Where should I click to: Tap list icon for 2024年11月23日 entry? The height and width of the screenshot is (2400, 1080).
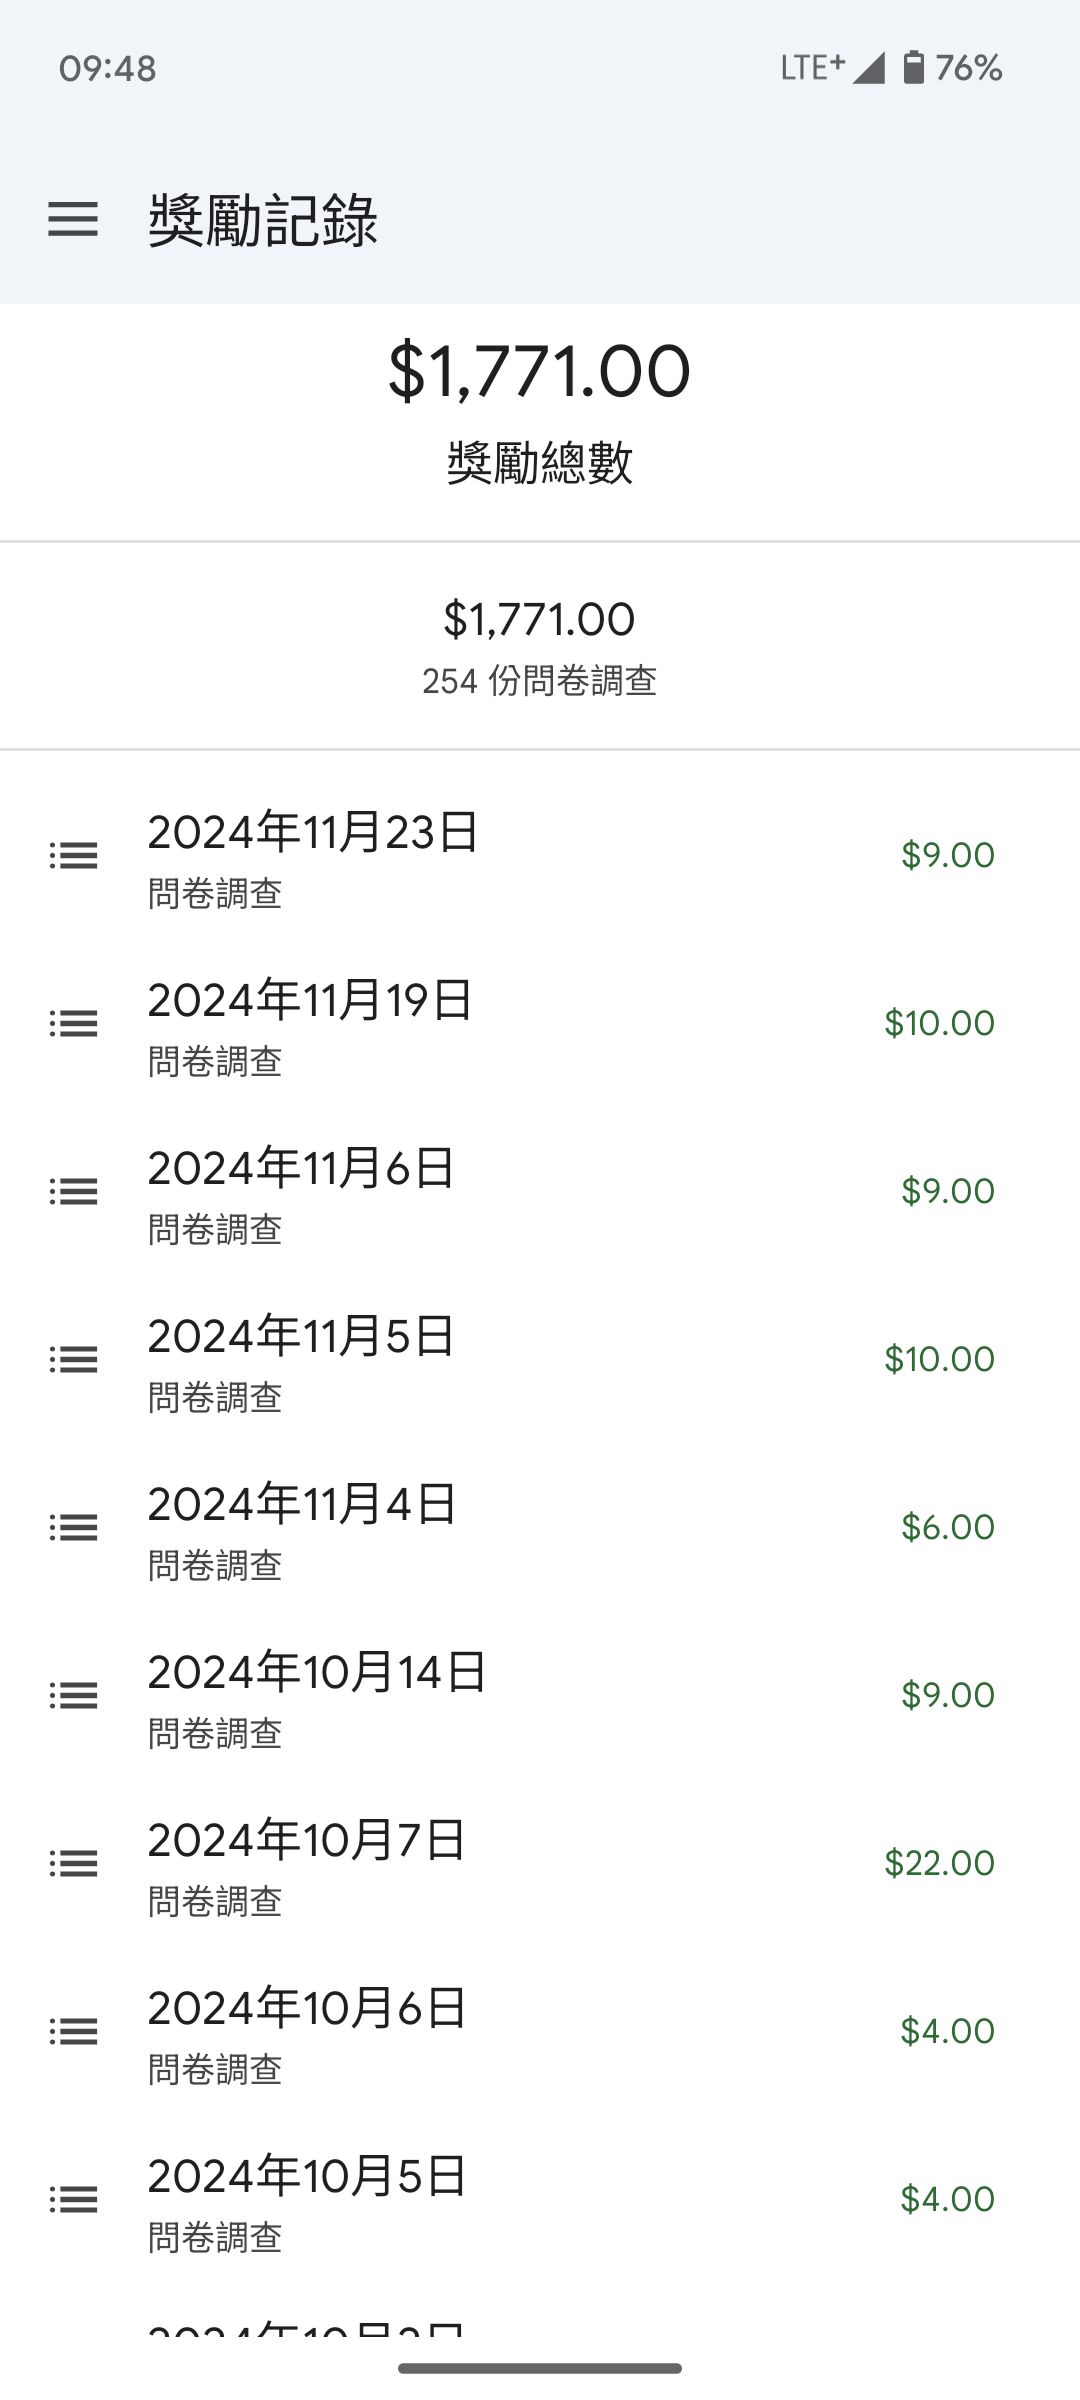pos(73,856)
